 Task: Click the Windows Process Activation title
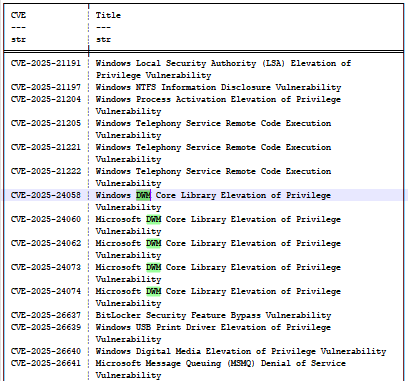pyautogui.click(x=218, y=105)
